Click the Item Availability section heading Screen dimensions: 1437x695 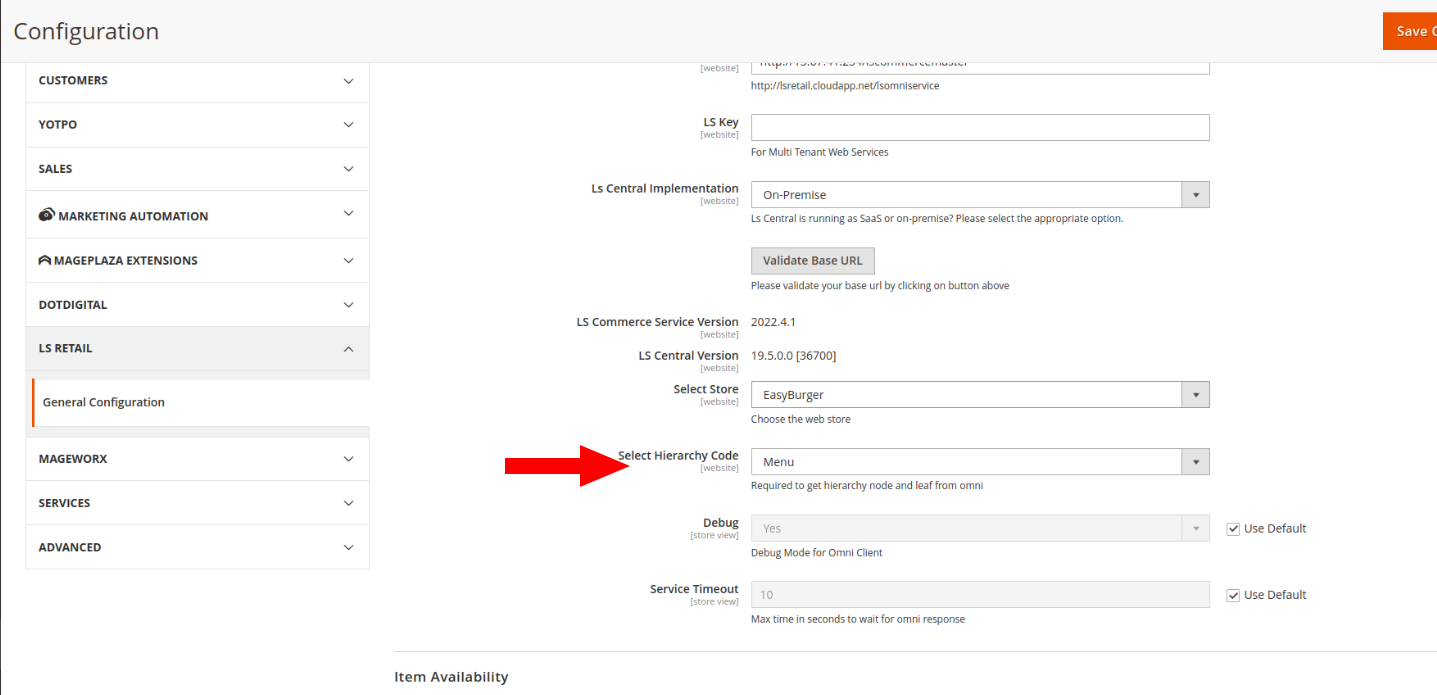click(x=451, y=677)
